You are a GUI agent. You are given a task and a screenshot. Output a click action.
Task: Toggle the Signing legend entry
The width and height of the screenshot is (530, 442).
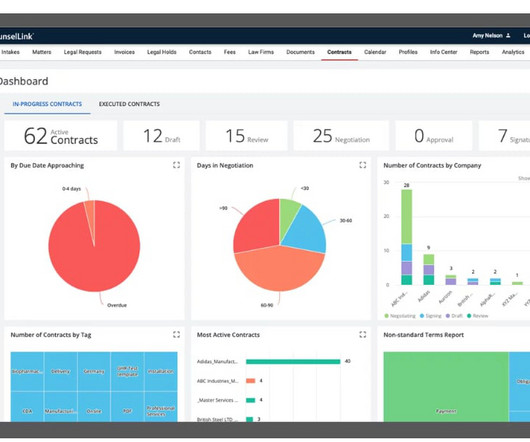click(x=431, y=316)
